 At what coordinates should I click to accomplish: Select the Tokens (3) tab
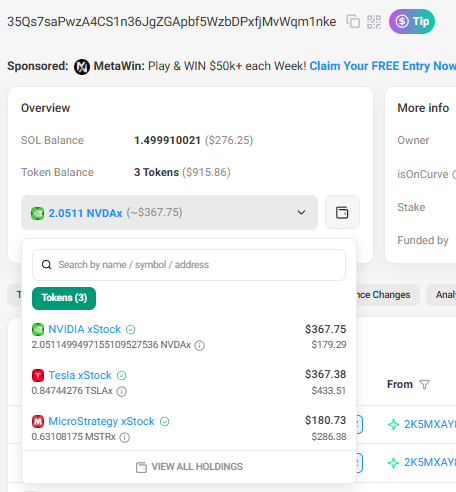tap(64, 298)
